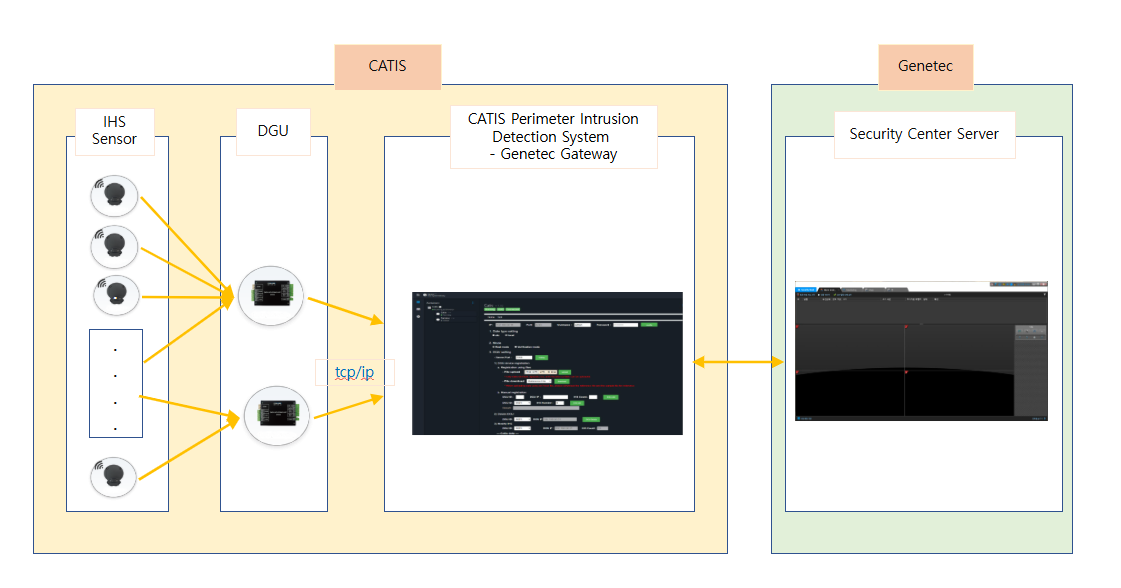Select the upper DGU device image
The width and height of the screenshot is (1121, 588).
[270, 295]
